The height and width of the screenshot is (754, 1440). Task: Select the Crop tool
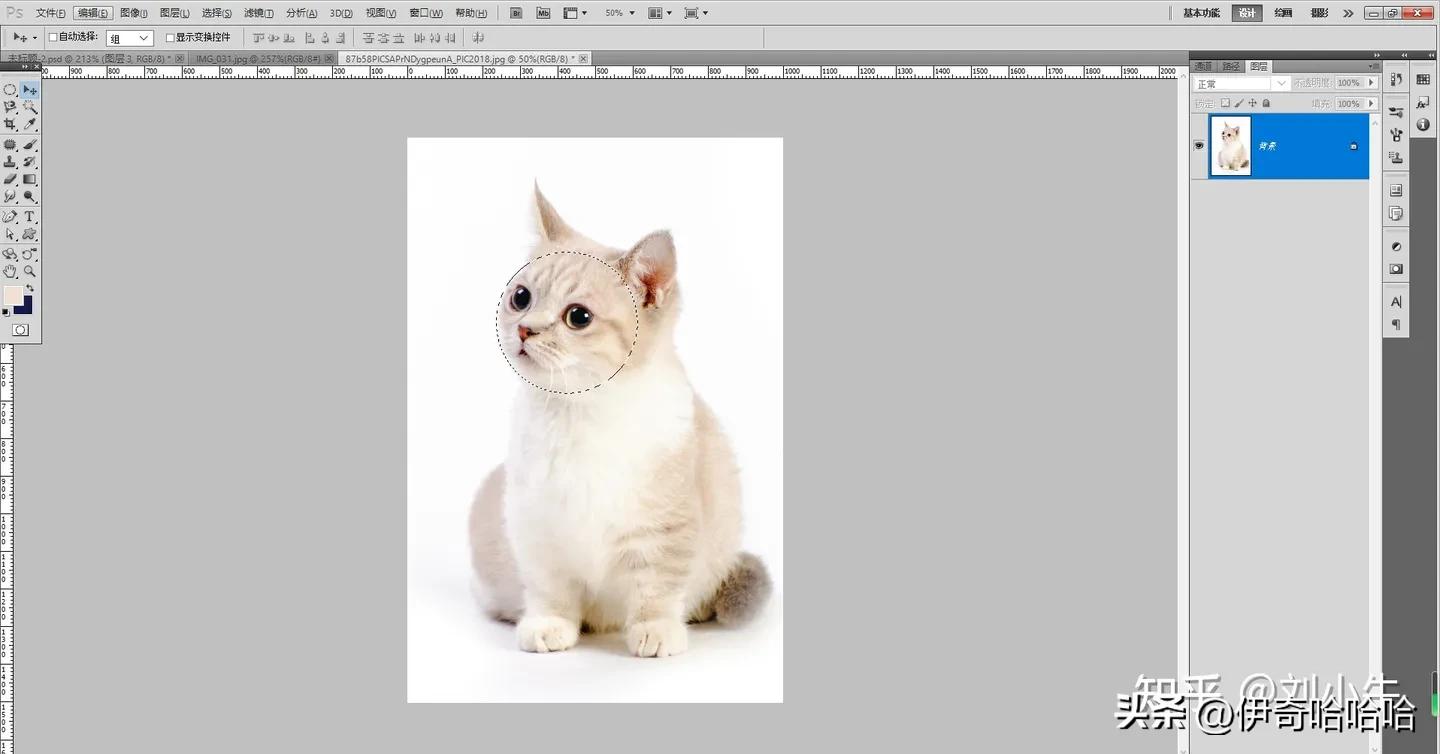click(10, 121)
